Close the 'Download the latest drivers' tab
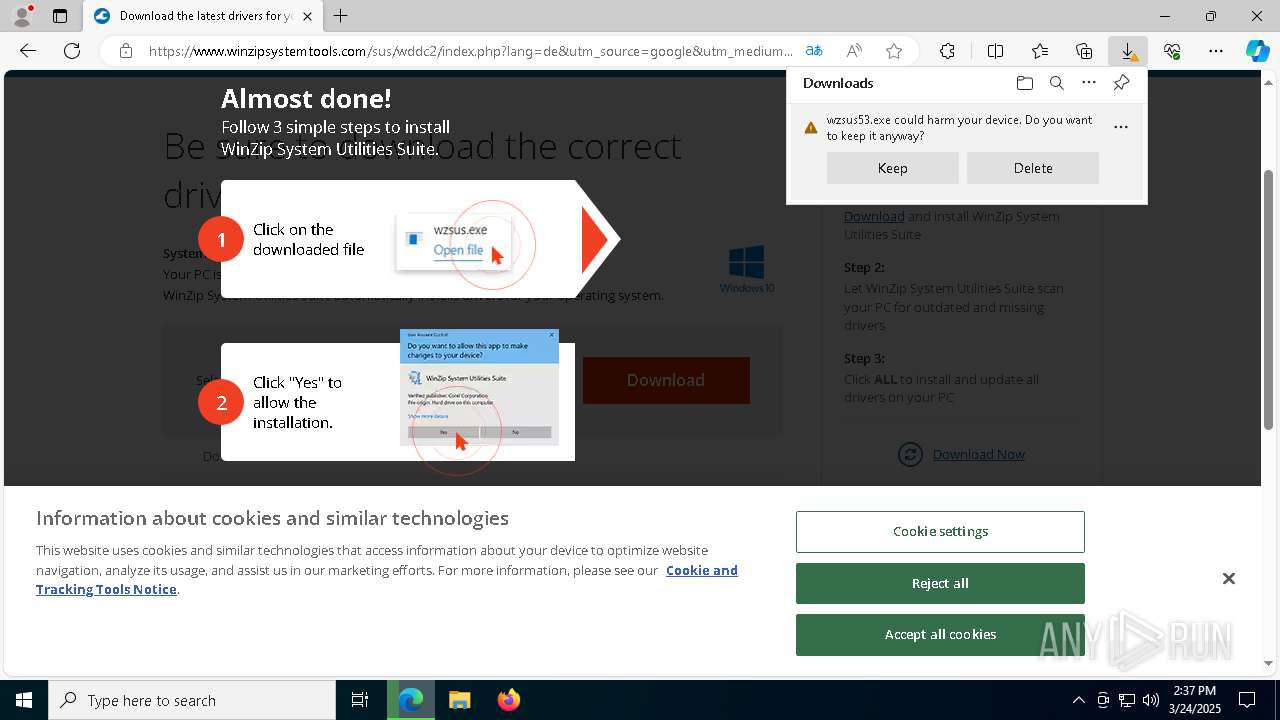 [307, 16]
